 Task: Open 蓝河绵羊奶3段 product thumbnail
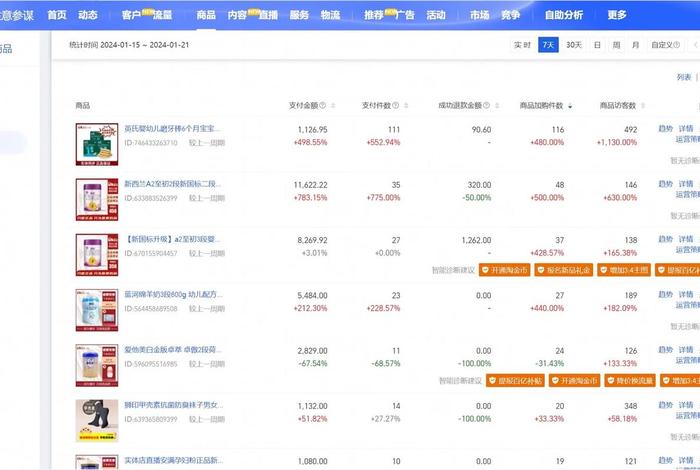coord(97,310)
